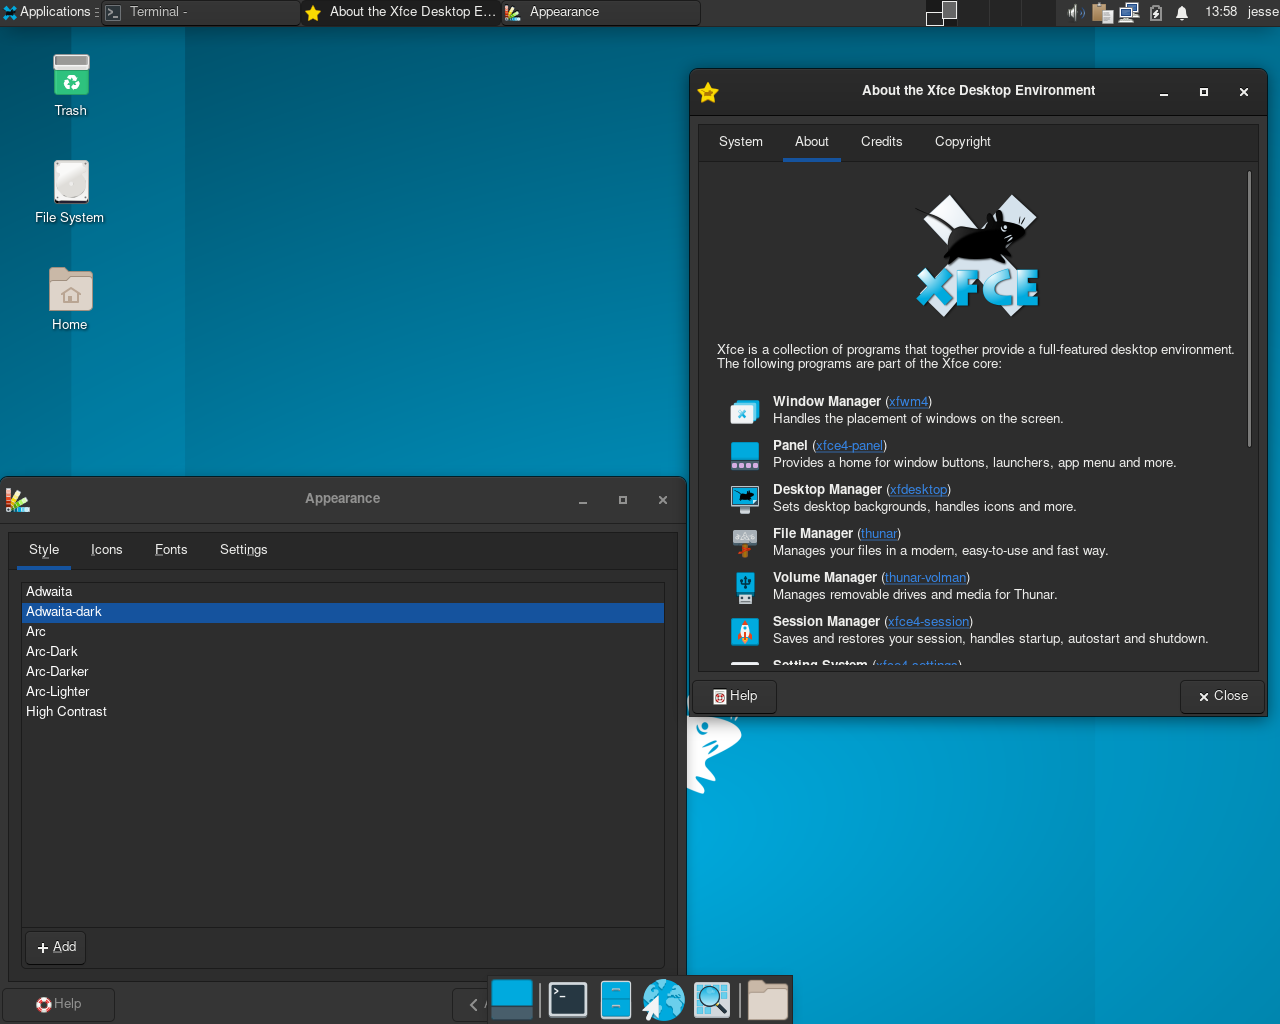Open the volume control tray icon
Image resolution: width=1280 pixels, height=1024 pixels.
pyautogui.click(x=1075, y=12)
